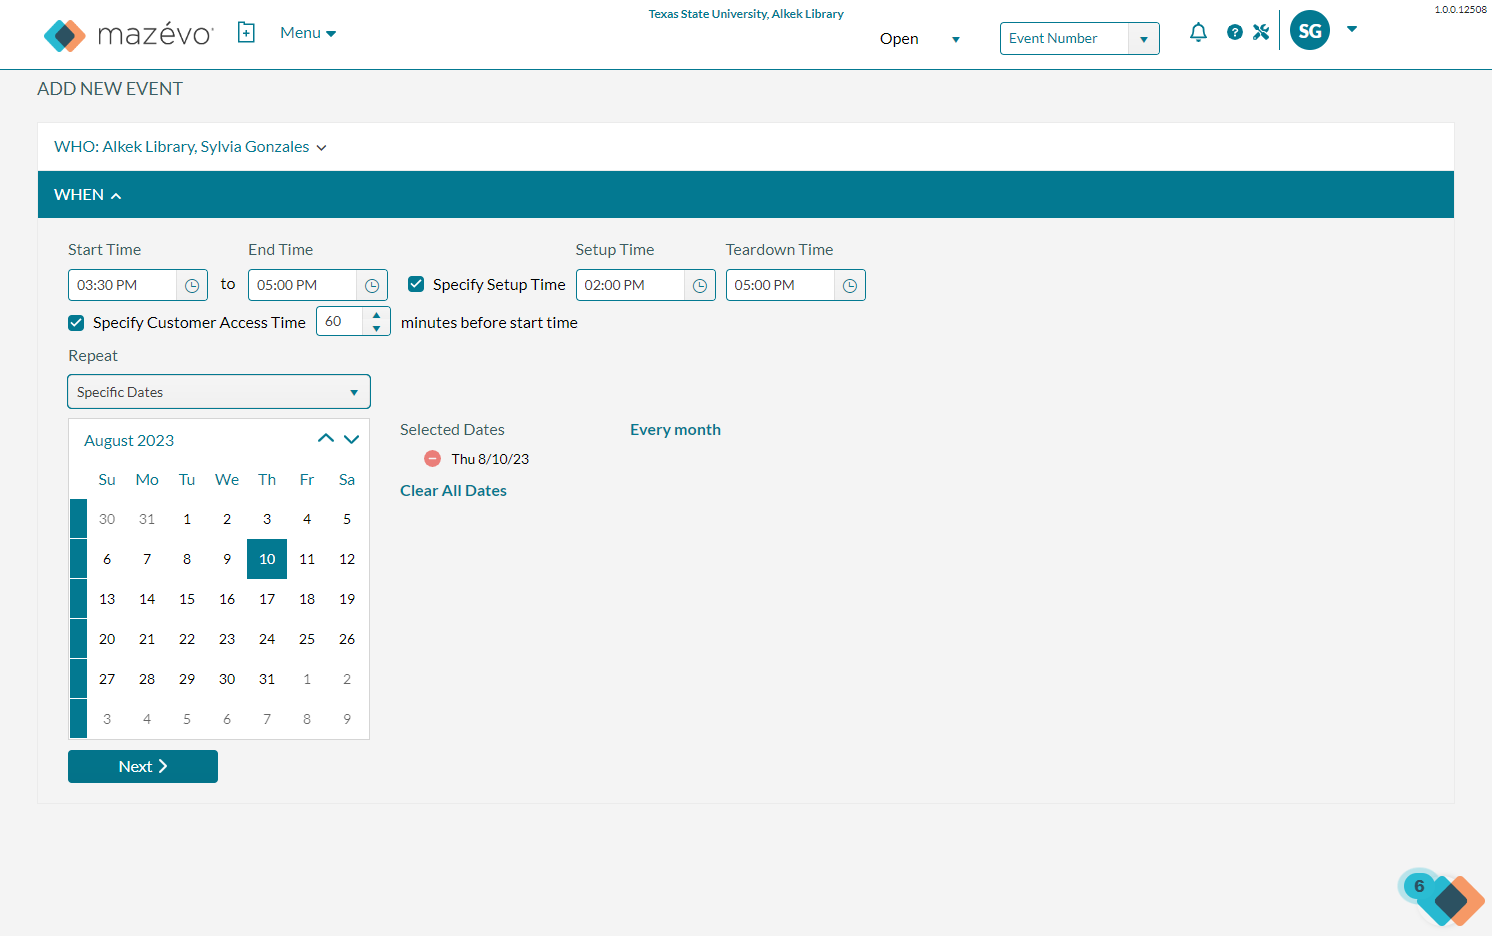Select August 15 in the calendar

pyautogui.click(x=187, y=599)
